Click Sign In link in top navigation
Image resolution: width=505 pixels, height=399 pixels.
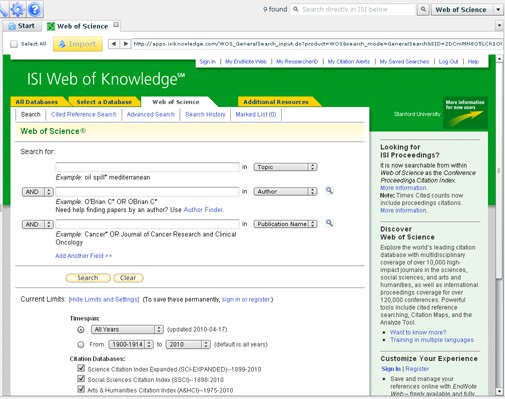(207, 62)
